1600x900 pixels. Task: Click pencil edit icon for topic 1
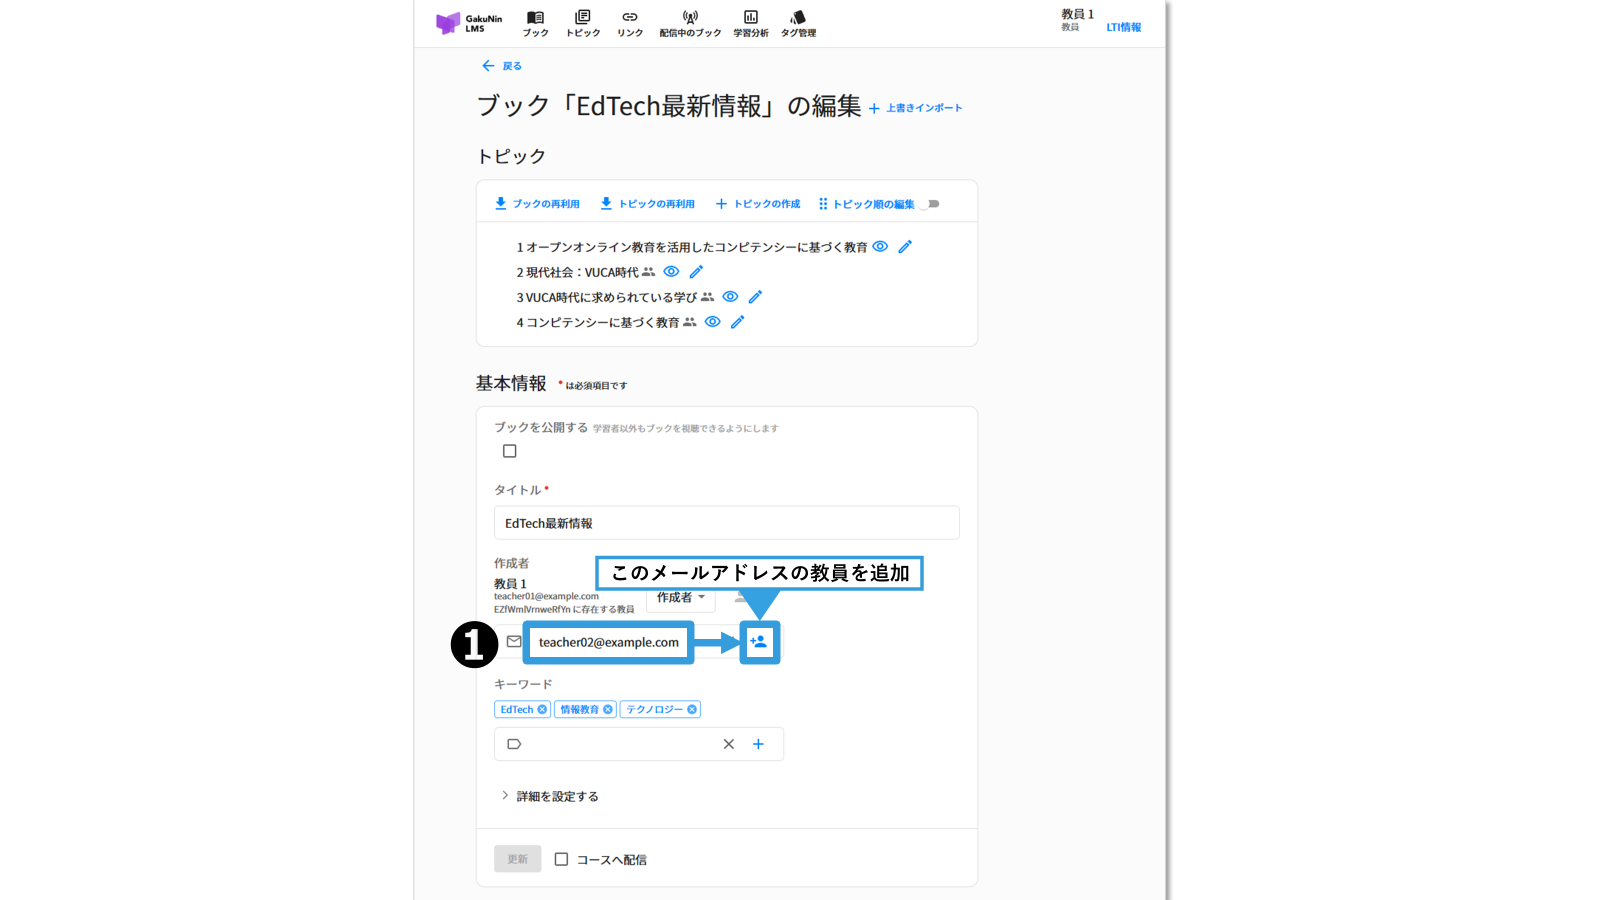point(905,247)
